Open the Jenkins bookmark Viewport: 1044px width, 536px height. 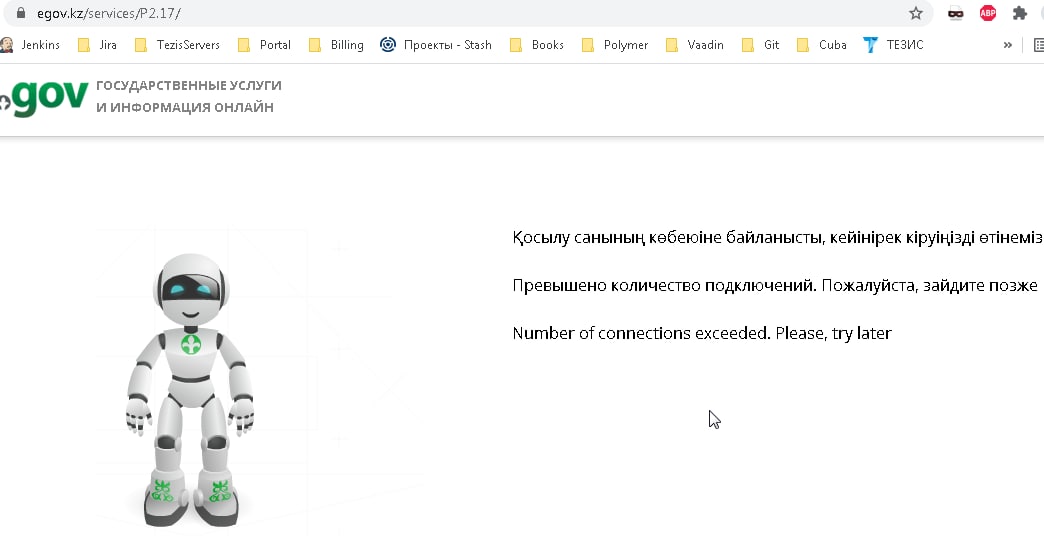pos(30,45)
